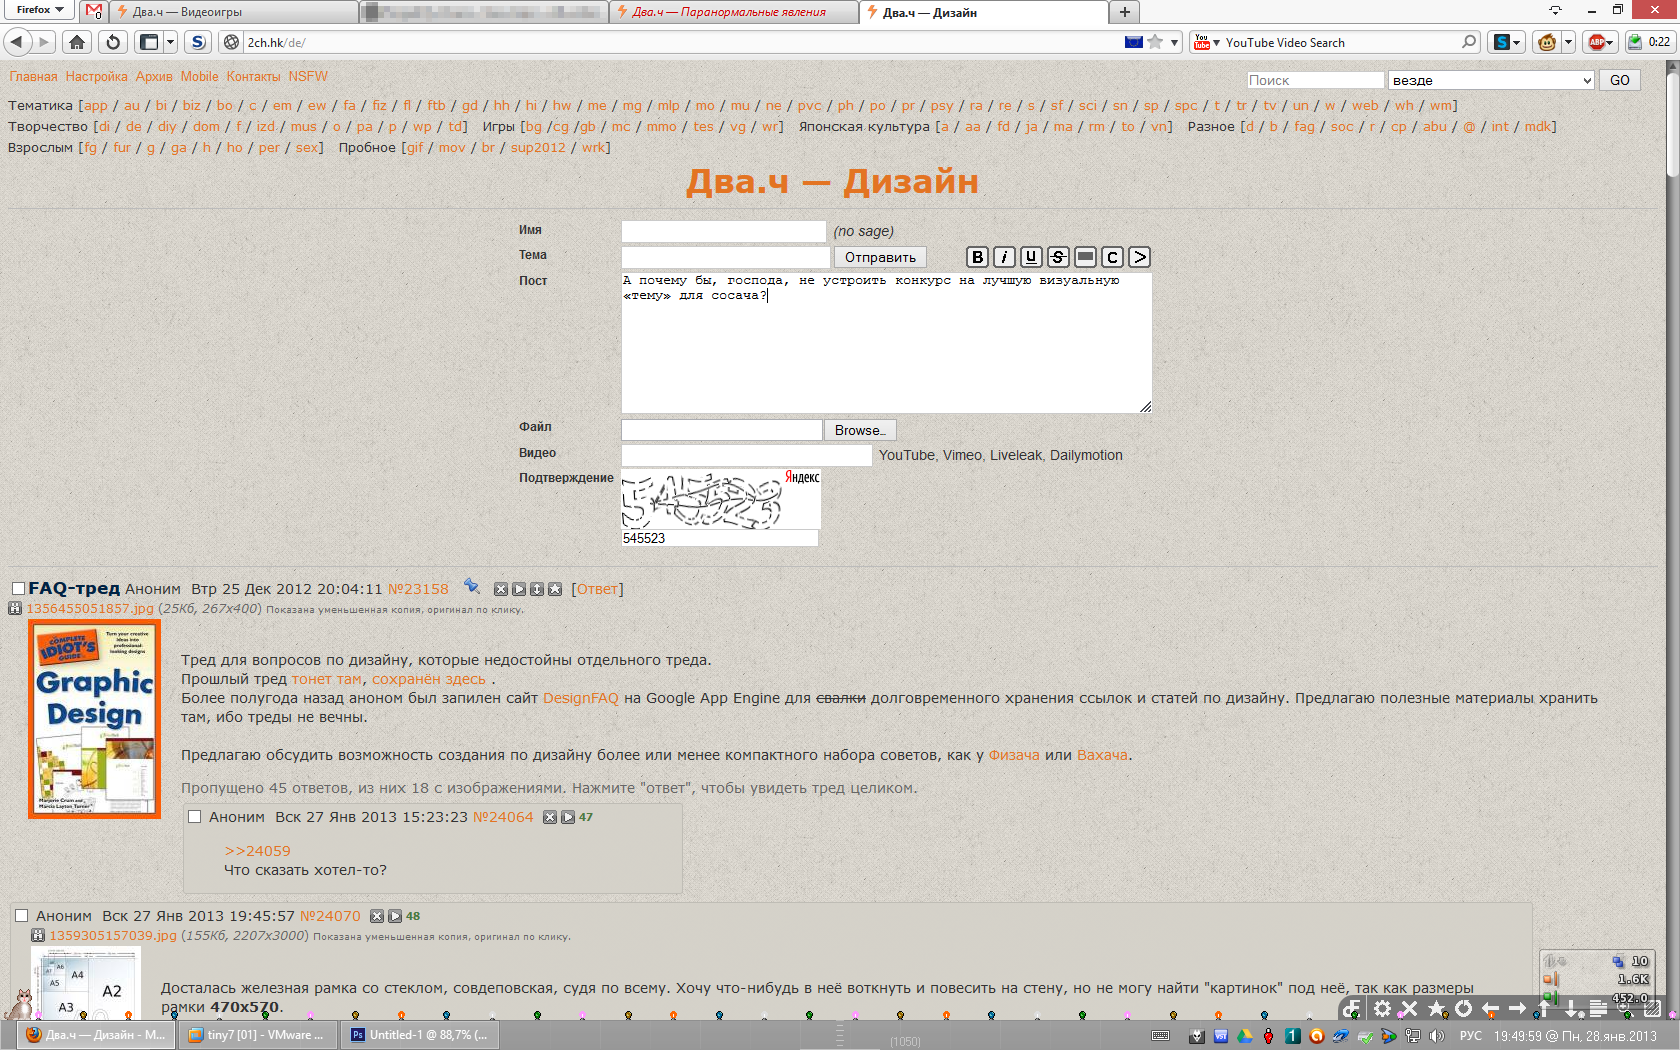Switch to the Два.ч — Видеоигры tab
1680x1050 pixels.
[x=234, y=12]
